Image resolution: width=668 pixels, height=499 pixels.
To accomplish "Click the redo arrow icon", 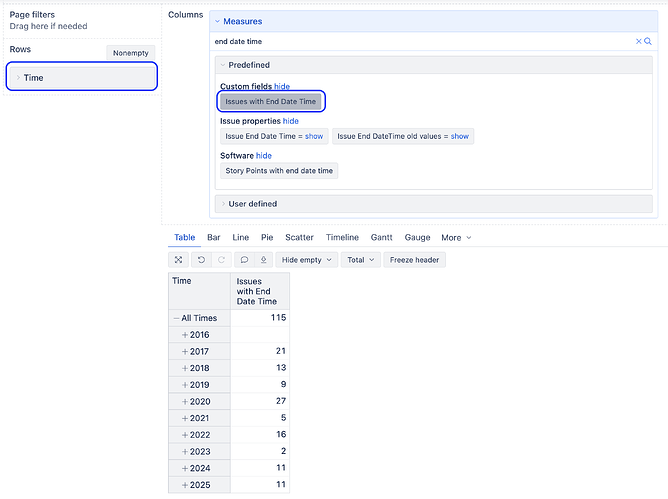I will pyautogui.click(x=221, y=259).
